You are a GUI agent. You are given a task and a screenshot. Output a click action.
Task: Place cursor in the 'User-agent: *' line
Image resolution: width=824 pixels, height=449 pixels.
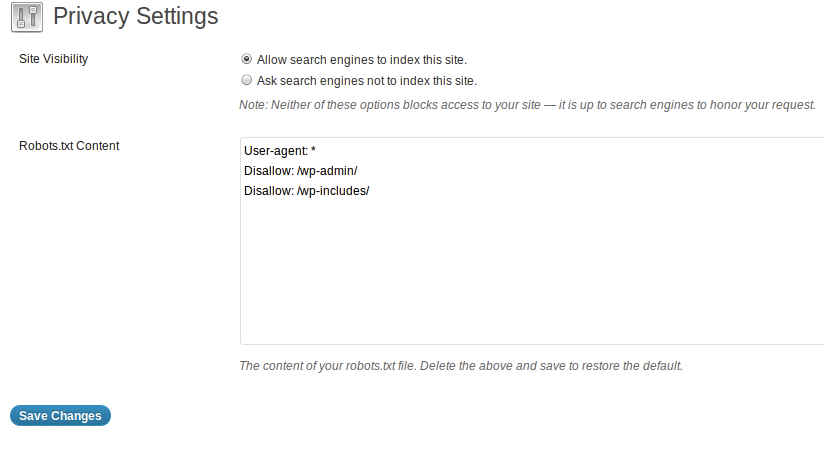pos(280,151)
